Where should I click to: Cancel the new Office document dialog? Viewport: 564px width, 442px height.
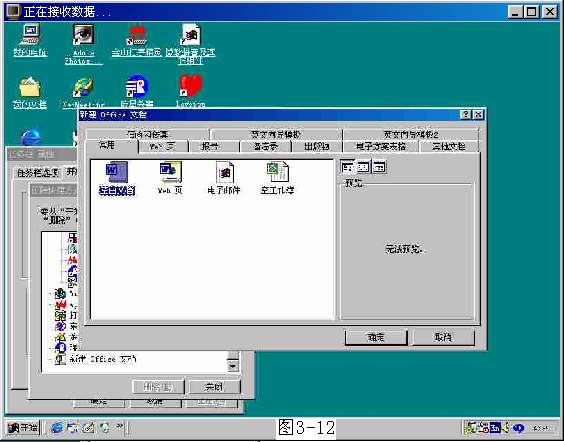pos(443,337)
